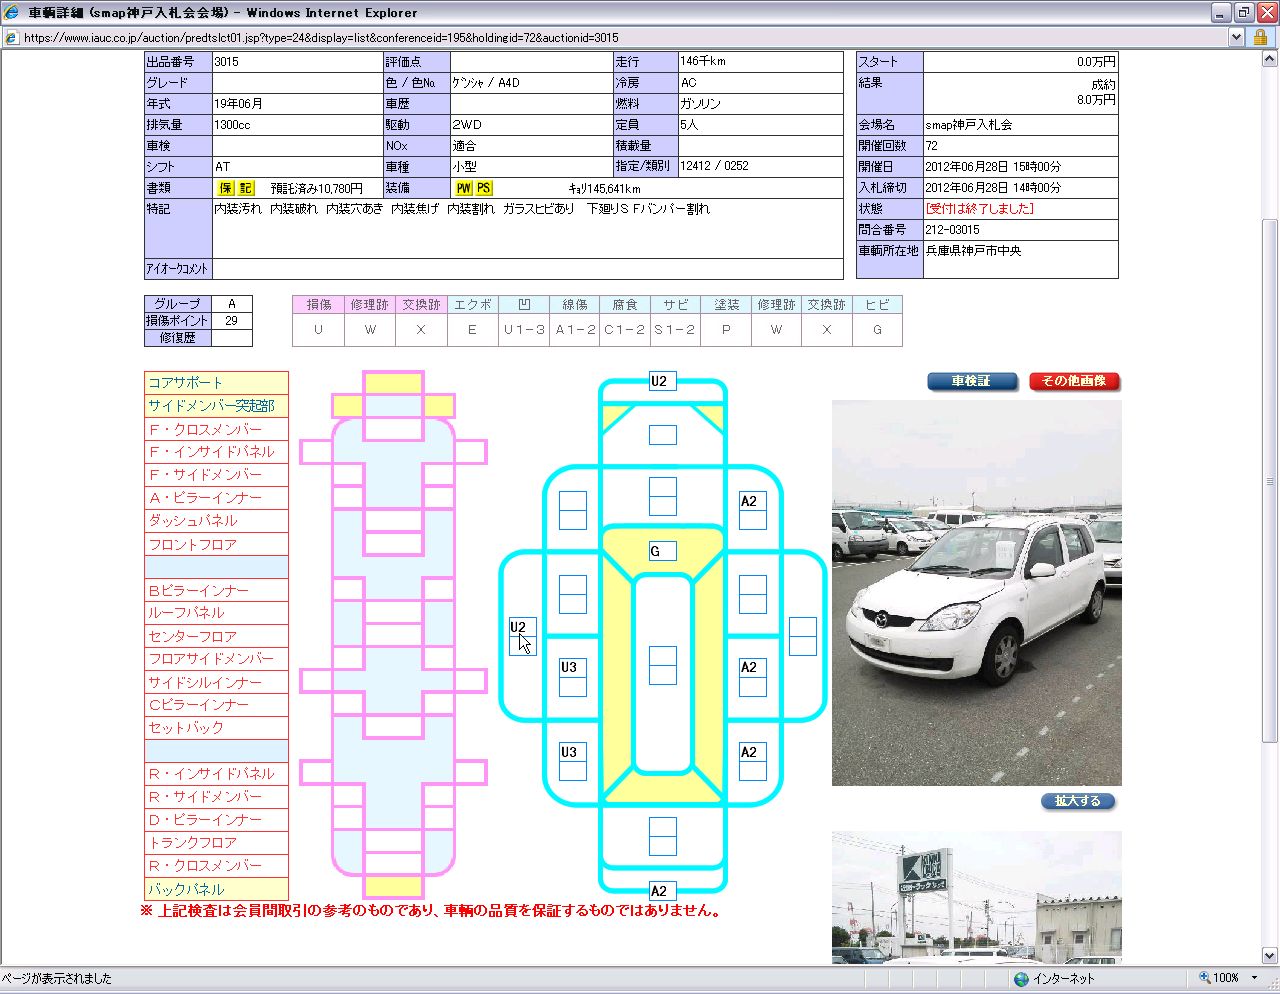
Task: Click the zoom magnifier icon in status bar
Action: [1205, 978]
